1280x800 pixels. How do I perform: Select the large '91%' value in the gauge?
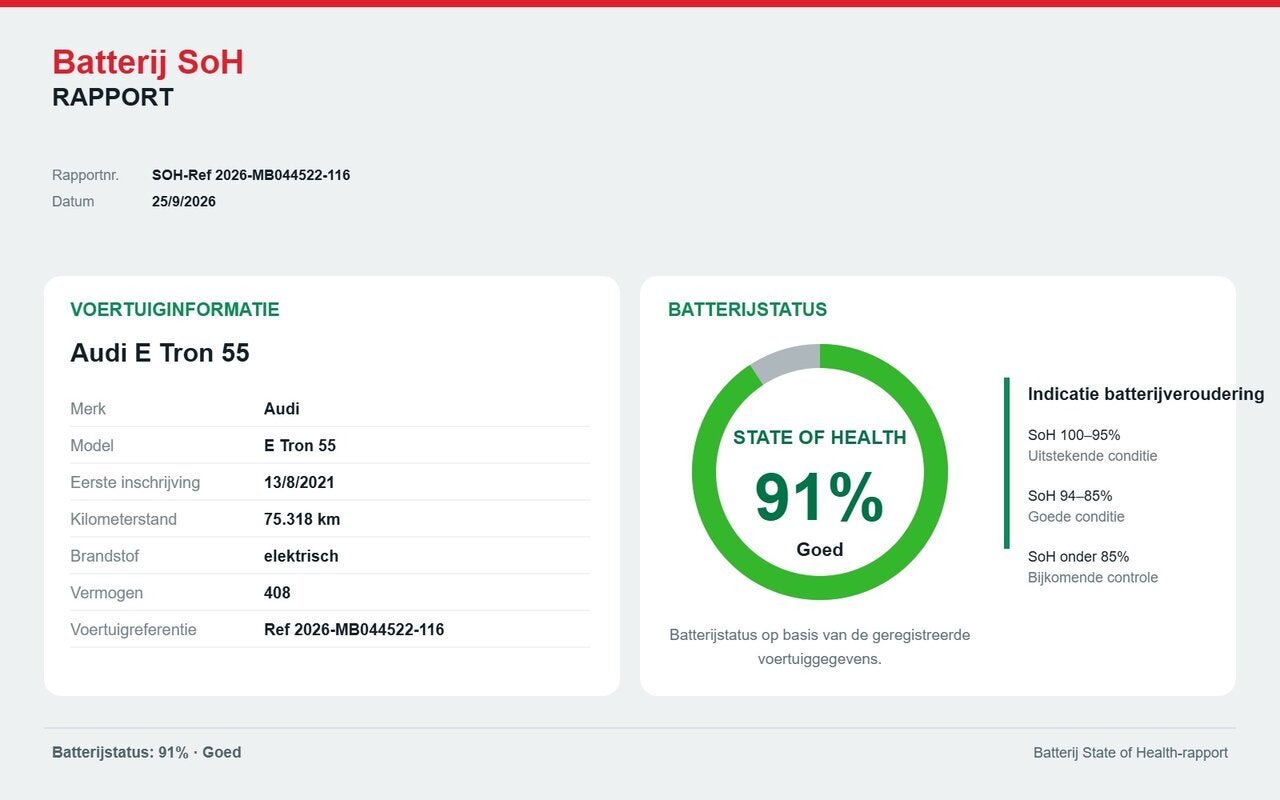(x=820, y=497)
